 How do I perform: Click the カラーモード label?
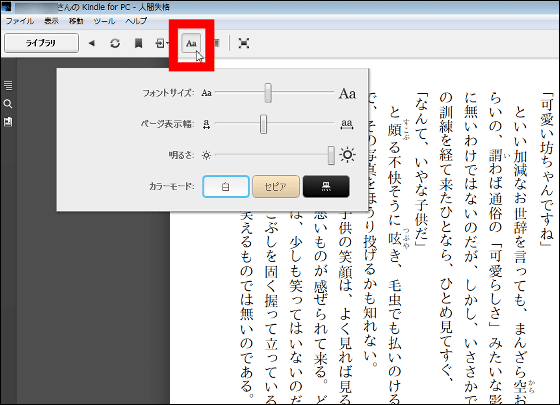171,186
